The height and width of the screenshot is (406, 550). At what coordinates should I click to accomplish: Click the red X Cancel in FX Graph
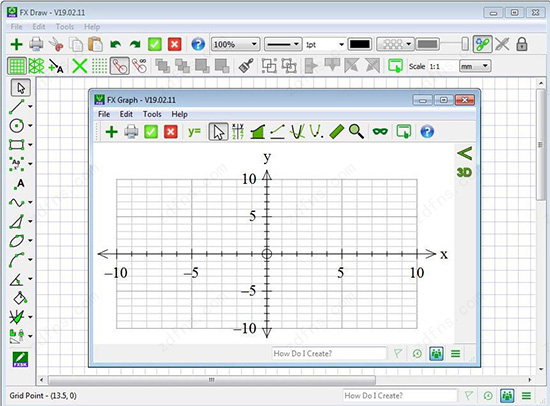coord(170,132)
